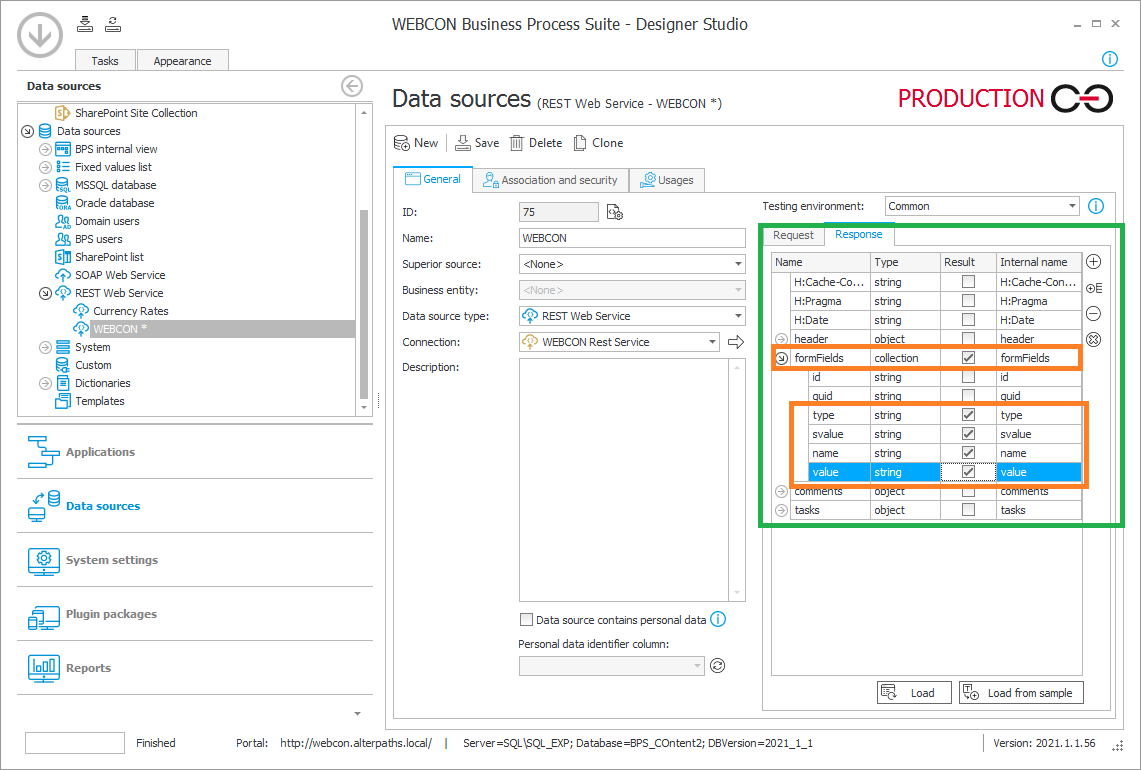The image size is (1141, 770).
Task: Switch to the Request tab
Action: (x=793, y=235)
